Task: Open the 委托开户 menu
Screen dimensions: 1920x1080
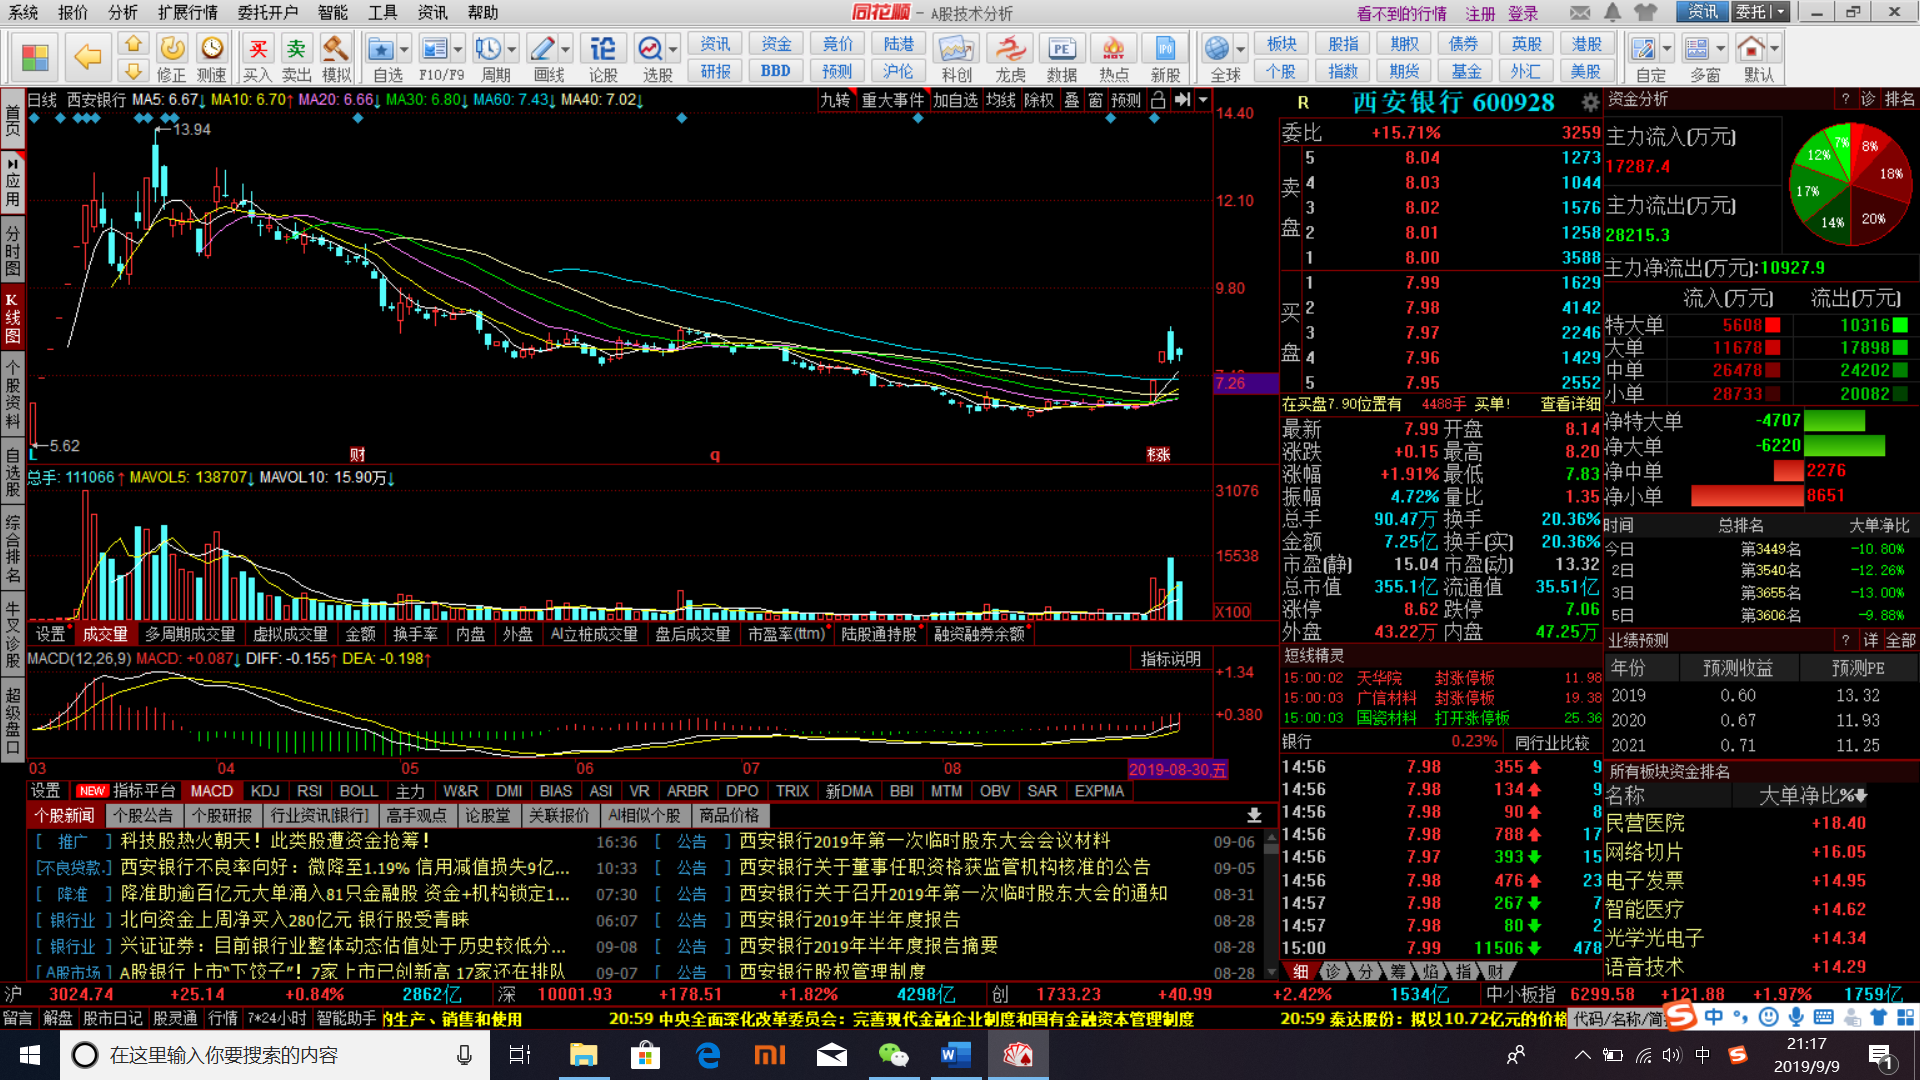Action: pyautogui.click(x=267, y=12)
